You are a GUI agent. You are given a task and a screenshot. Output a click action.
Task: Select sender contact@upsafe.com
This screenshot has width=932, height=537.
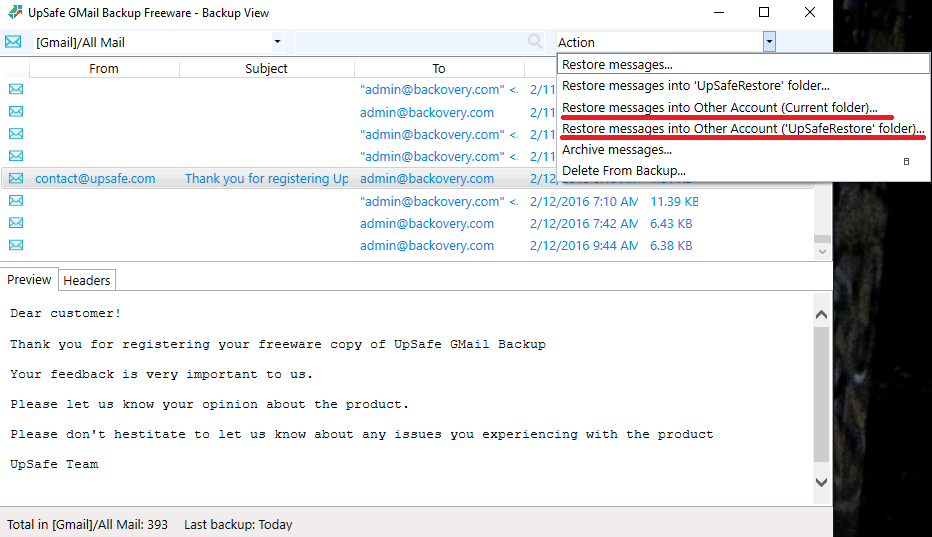coord(95,178)
